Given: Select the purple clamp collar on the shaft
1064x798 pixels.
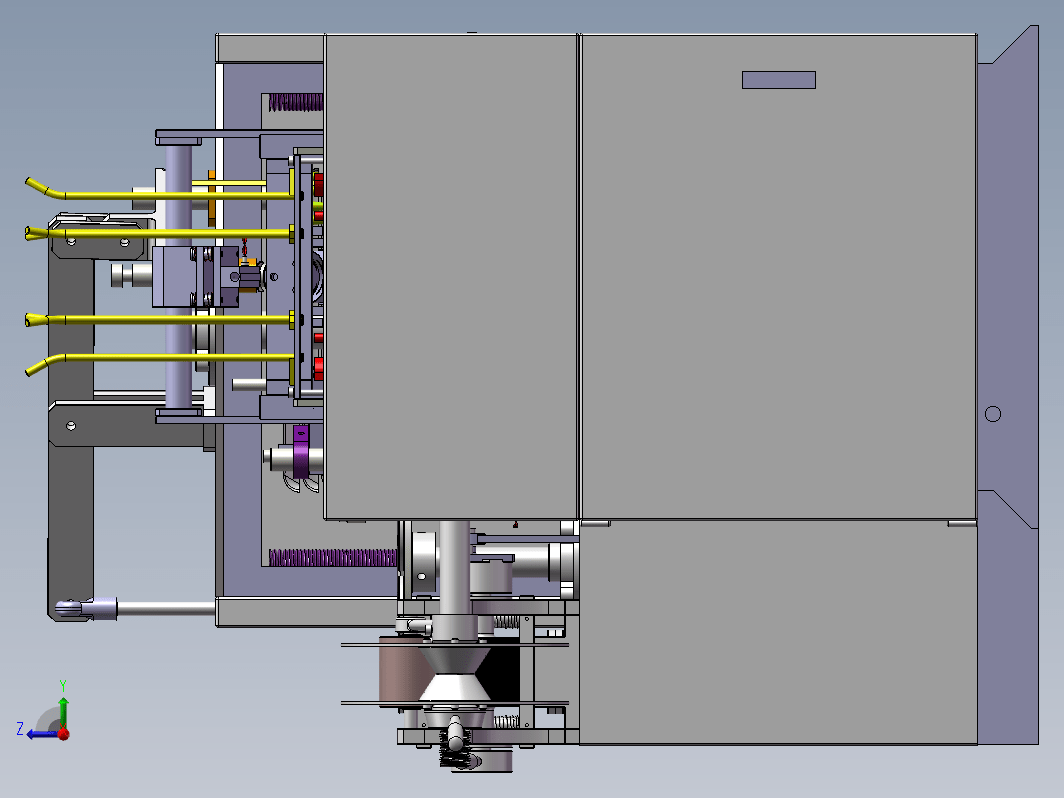Looking at the screenshot, I should click(301, 451).
